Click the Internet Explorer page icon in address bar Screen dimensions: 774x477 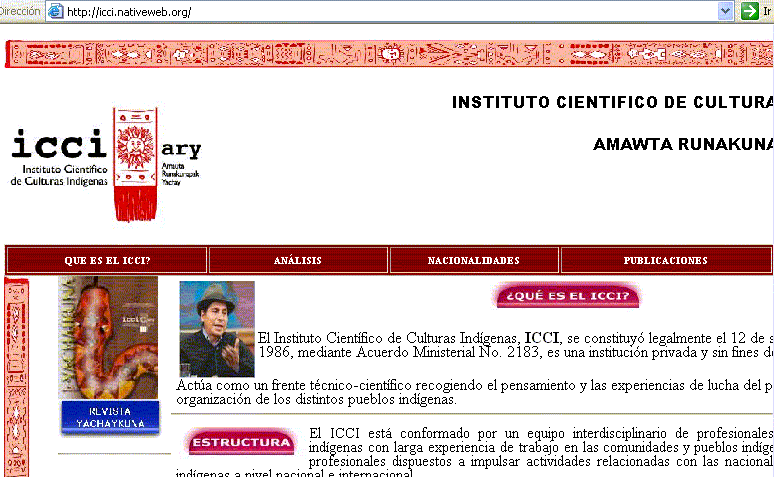56,11
